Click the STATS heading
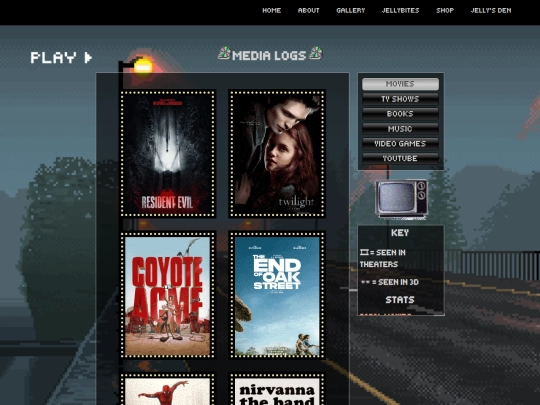The image size is (540, 405). tap(400, 300)
